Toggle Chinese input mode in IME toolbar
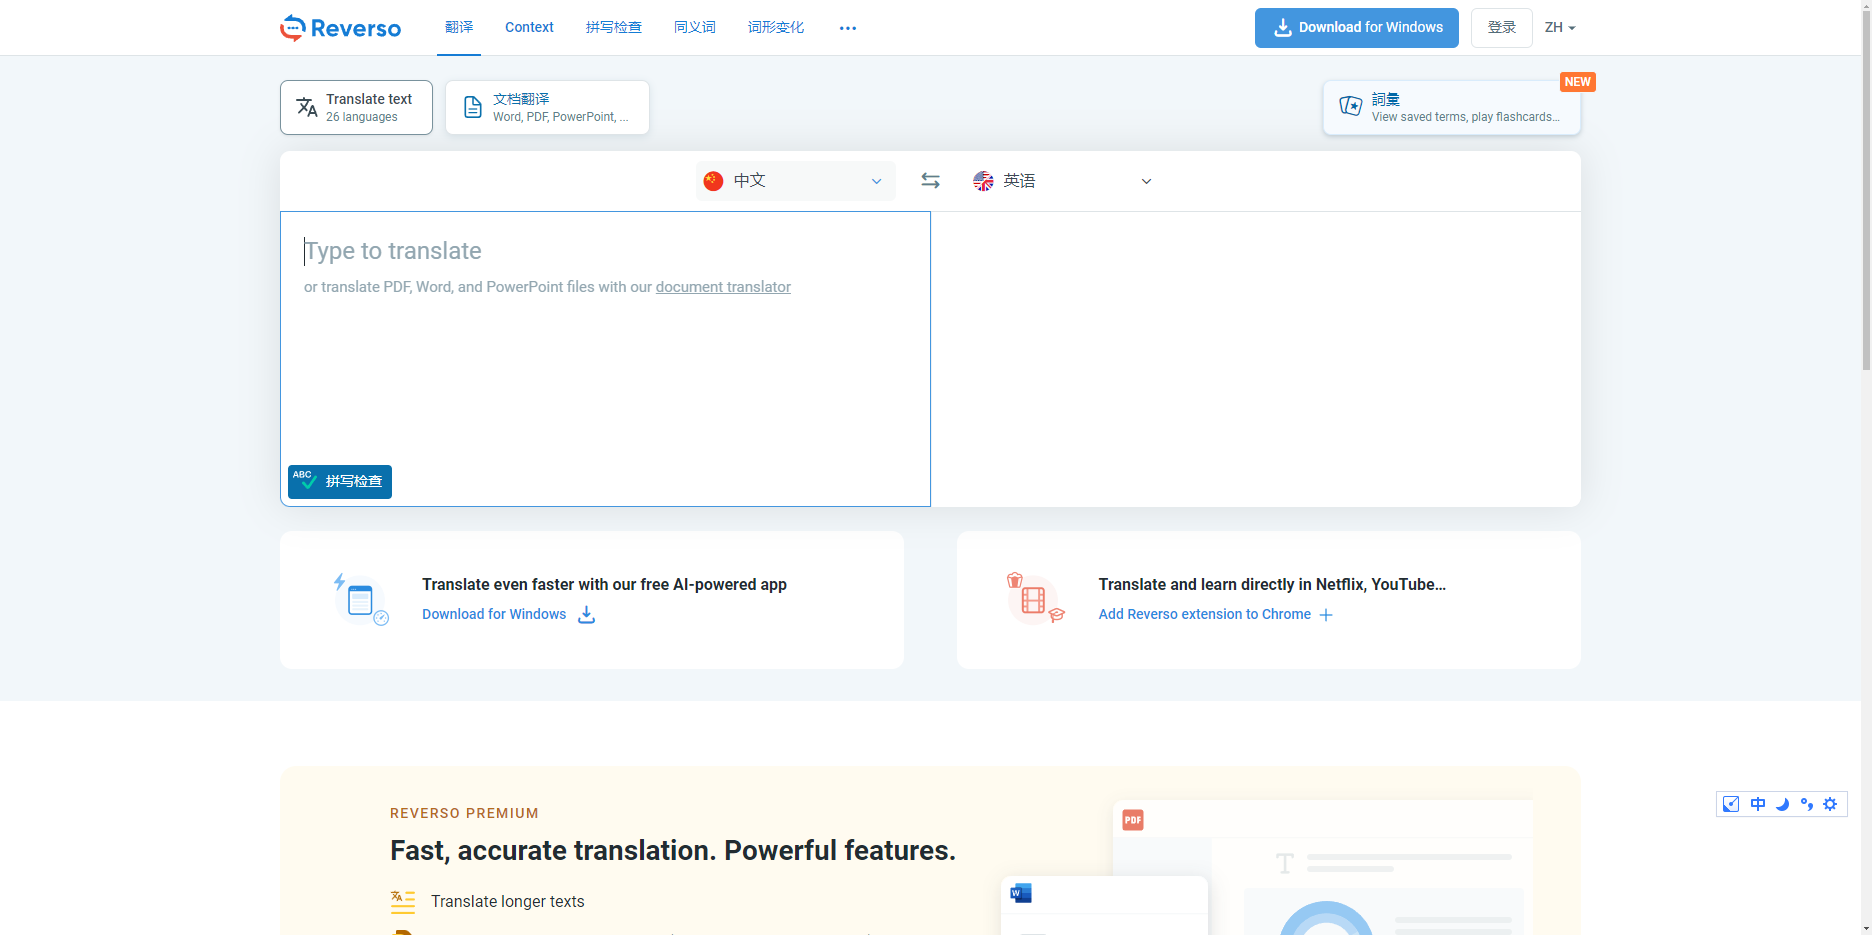This screenshot has height=935, width=1872. click(x=1757, y=804)
